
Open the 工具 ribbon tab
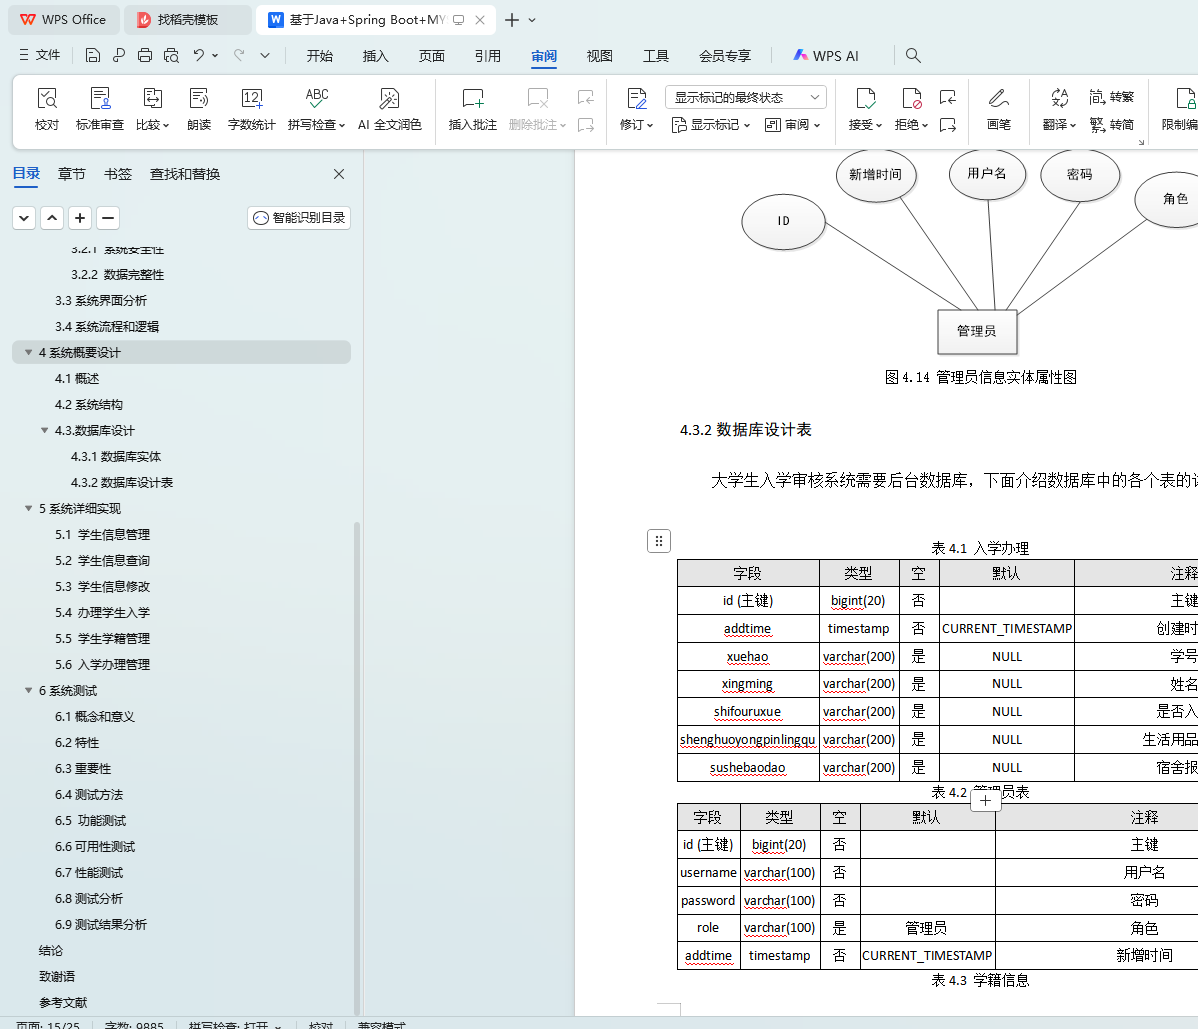pyautogui.click(x=656, y=56)
